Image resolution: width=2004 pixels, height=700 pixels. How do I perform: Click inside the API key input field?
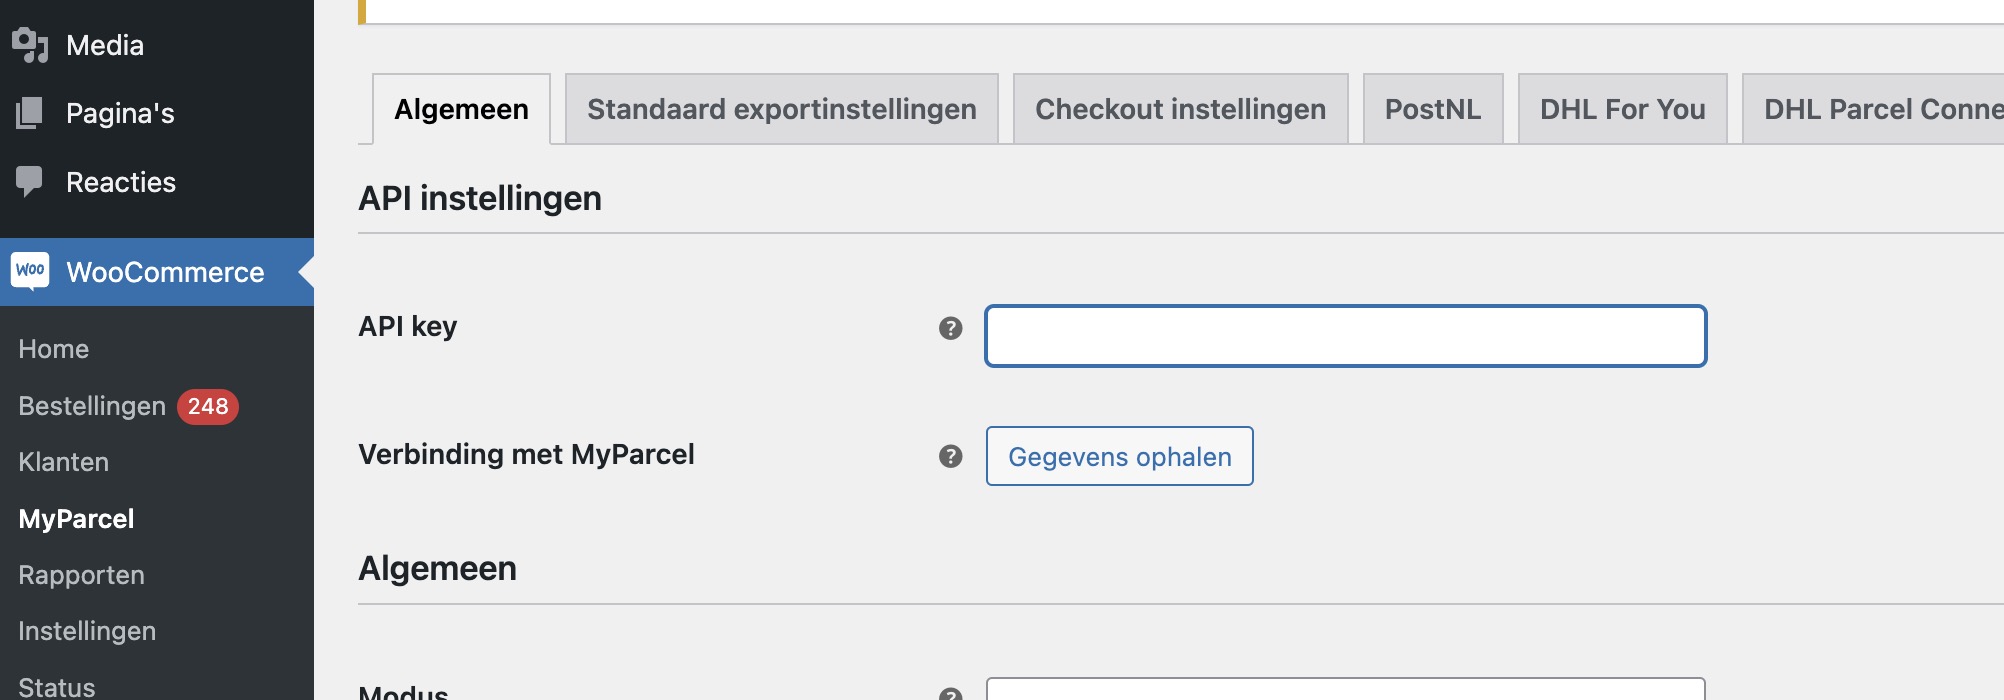[1344, 336]
